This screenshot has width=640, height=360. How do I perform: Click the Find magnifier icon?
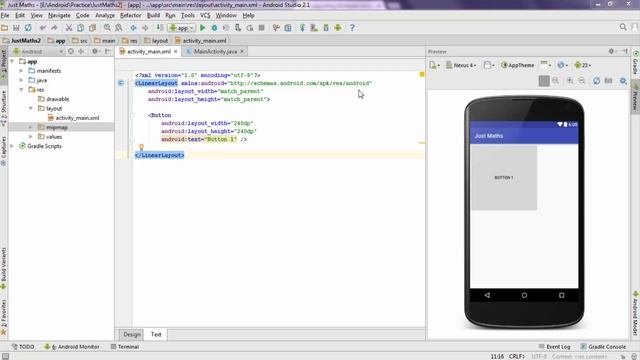tap(107, 28)
